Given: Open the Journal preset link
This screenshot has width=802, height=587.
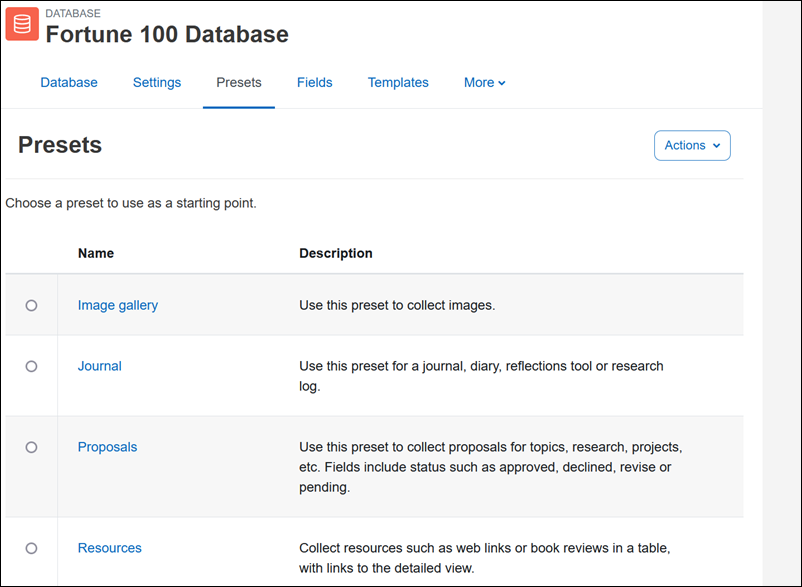Looking at the screenshot, I should point(99,366).
